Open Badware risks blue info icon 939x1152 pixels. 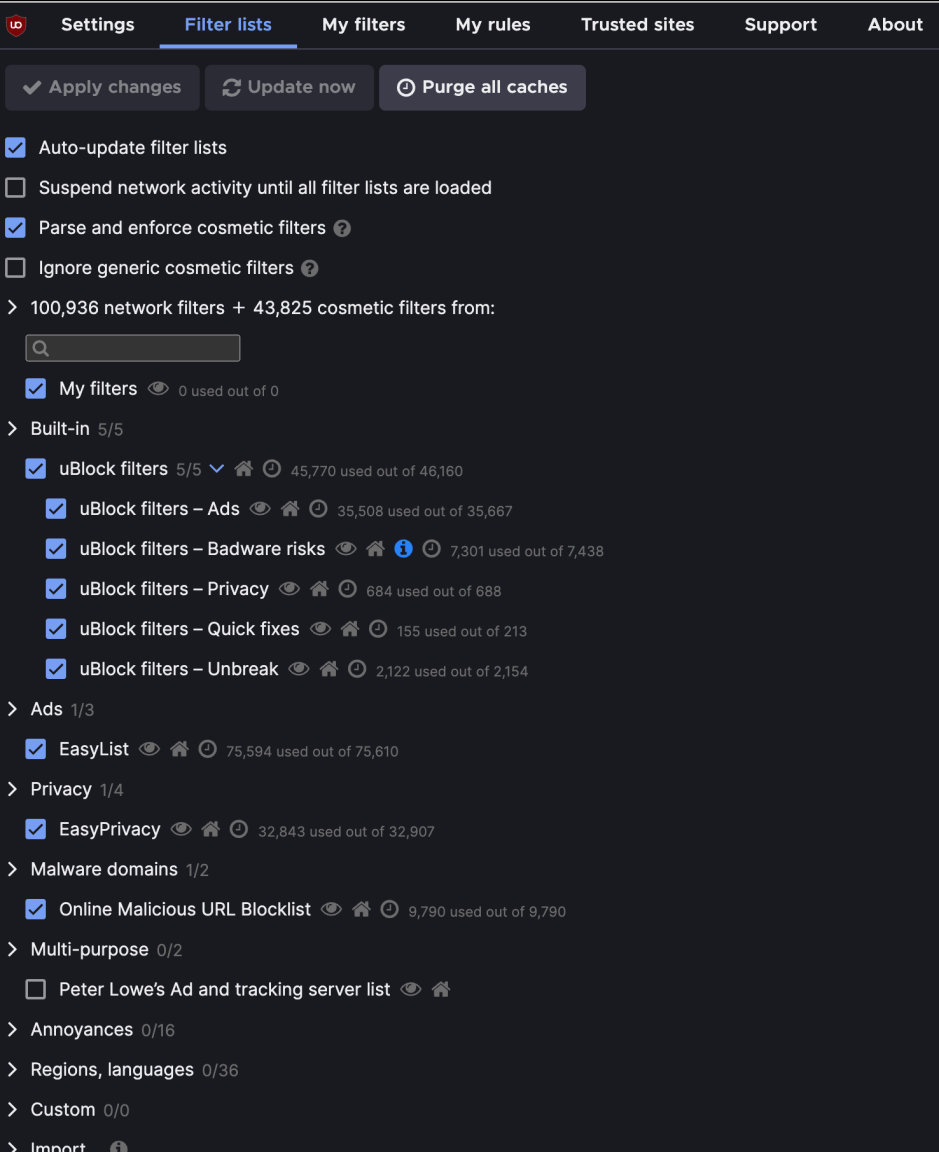(x=403, y=548)
